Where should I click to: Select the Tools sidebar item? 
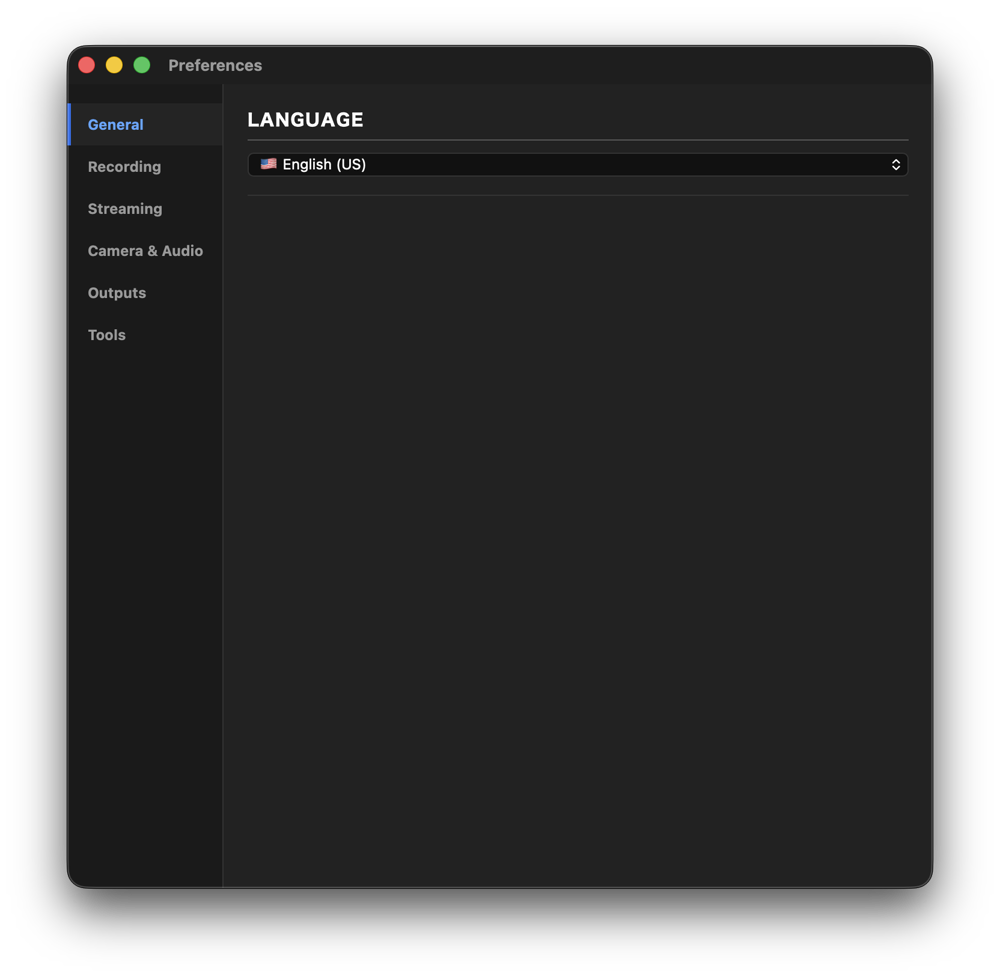click(x=107, y=335)
